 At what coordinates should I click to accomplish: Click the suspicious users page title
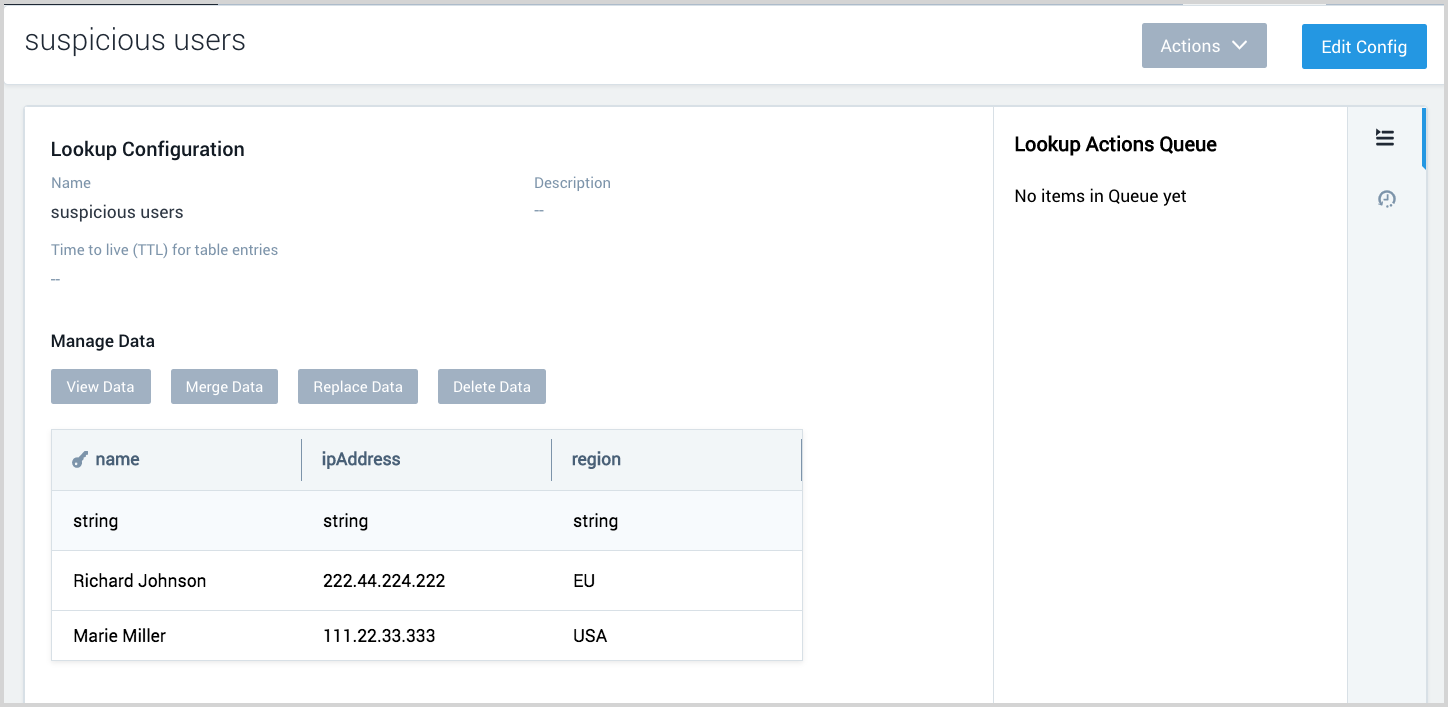(136, 40)
